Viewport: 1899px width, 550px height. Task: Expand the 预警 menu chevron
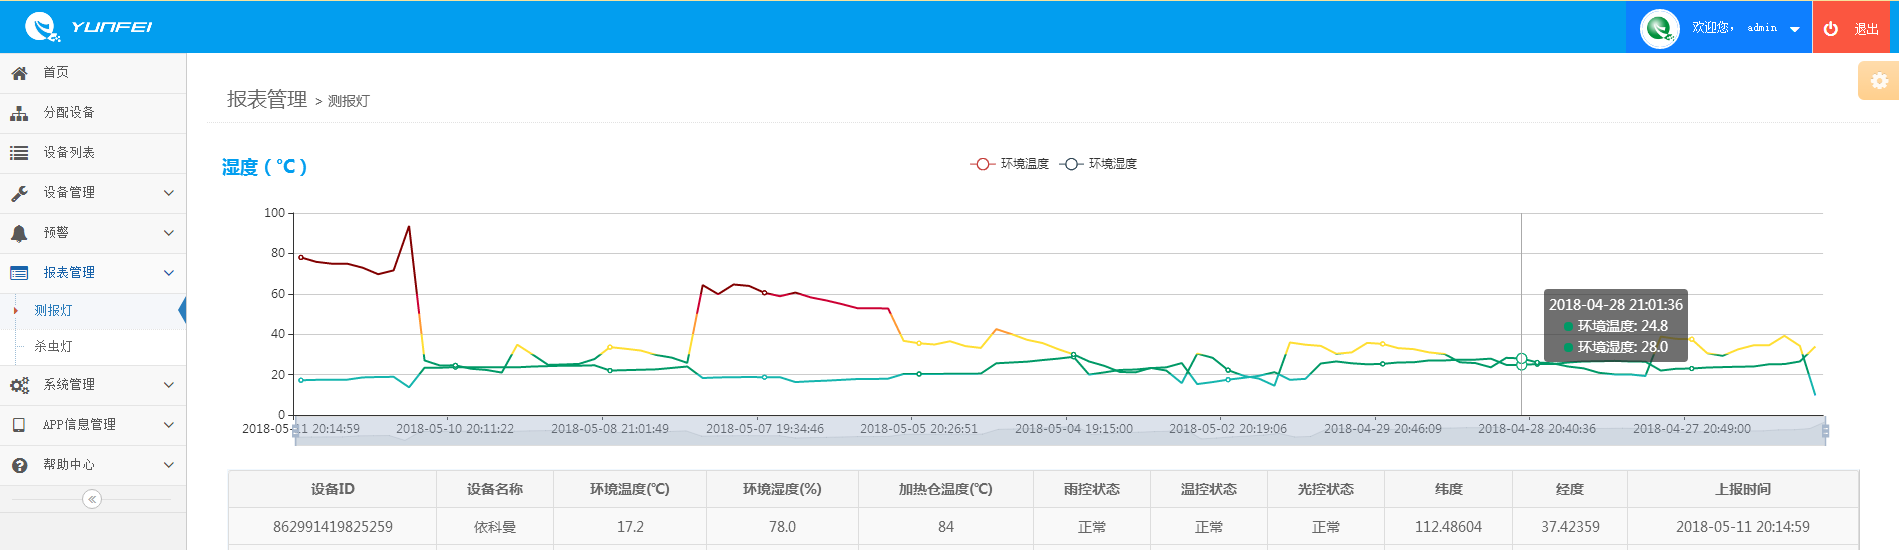(x=168, y=233)
